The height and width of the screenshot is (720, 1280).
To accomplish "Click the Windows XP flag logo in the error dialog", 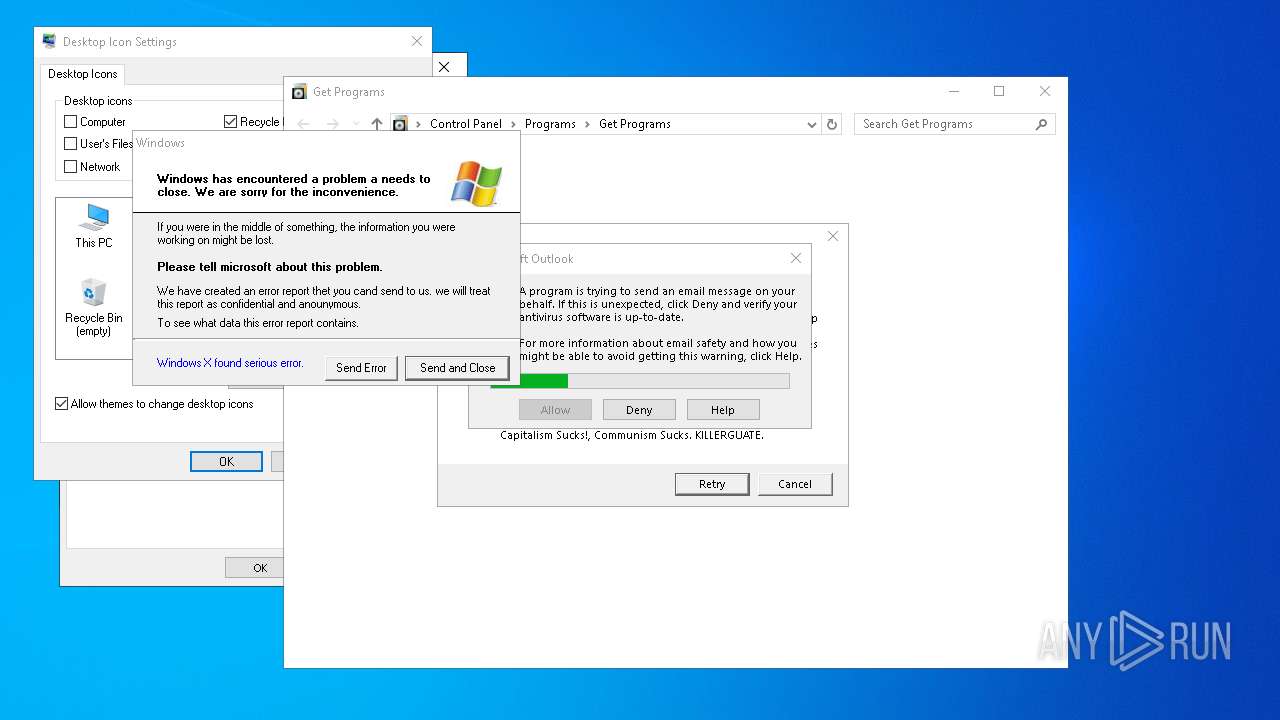I will (476, 183).
